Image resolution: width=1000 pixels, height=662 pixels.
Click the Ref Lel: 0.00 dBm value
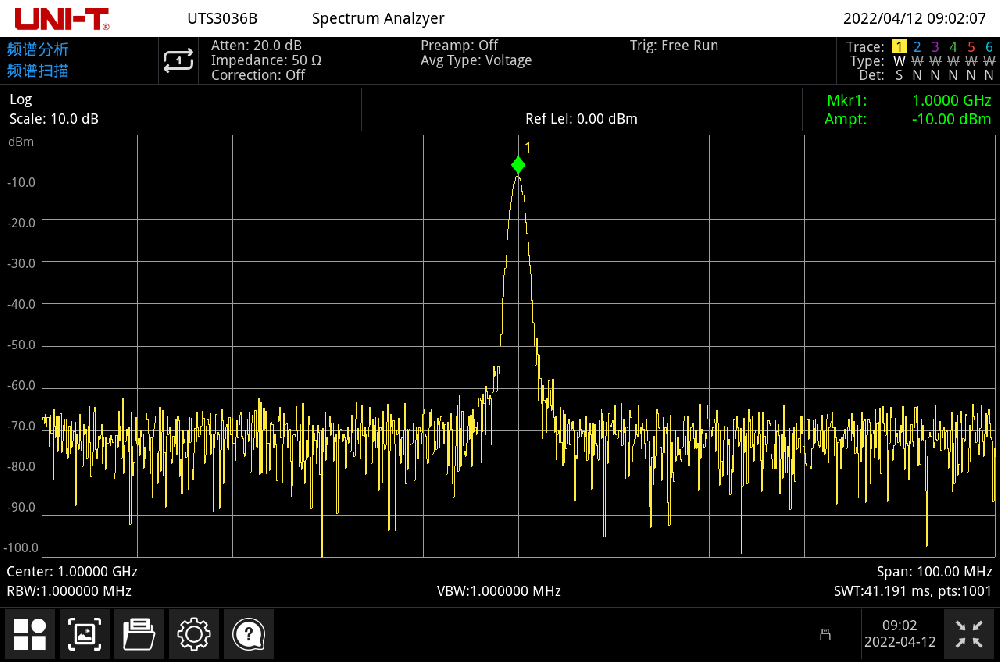(582, 119)
